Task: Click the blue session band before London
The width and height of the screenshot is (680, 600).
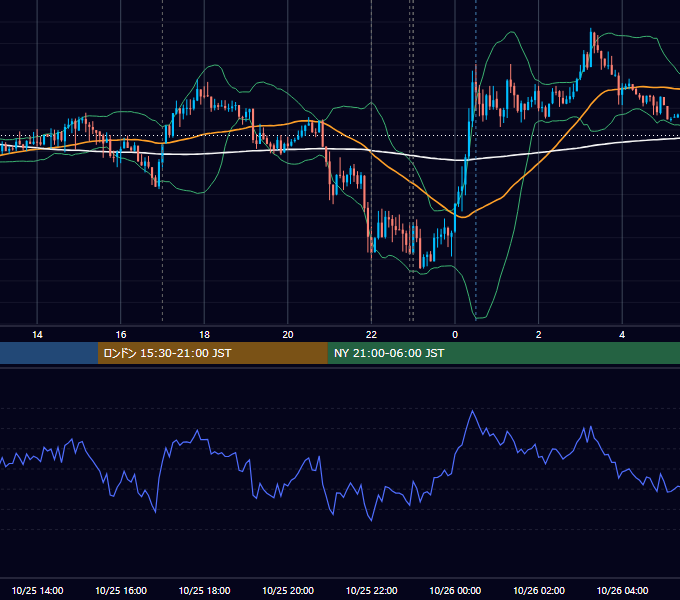Action: pyautogui.click(x=49, y=353)
